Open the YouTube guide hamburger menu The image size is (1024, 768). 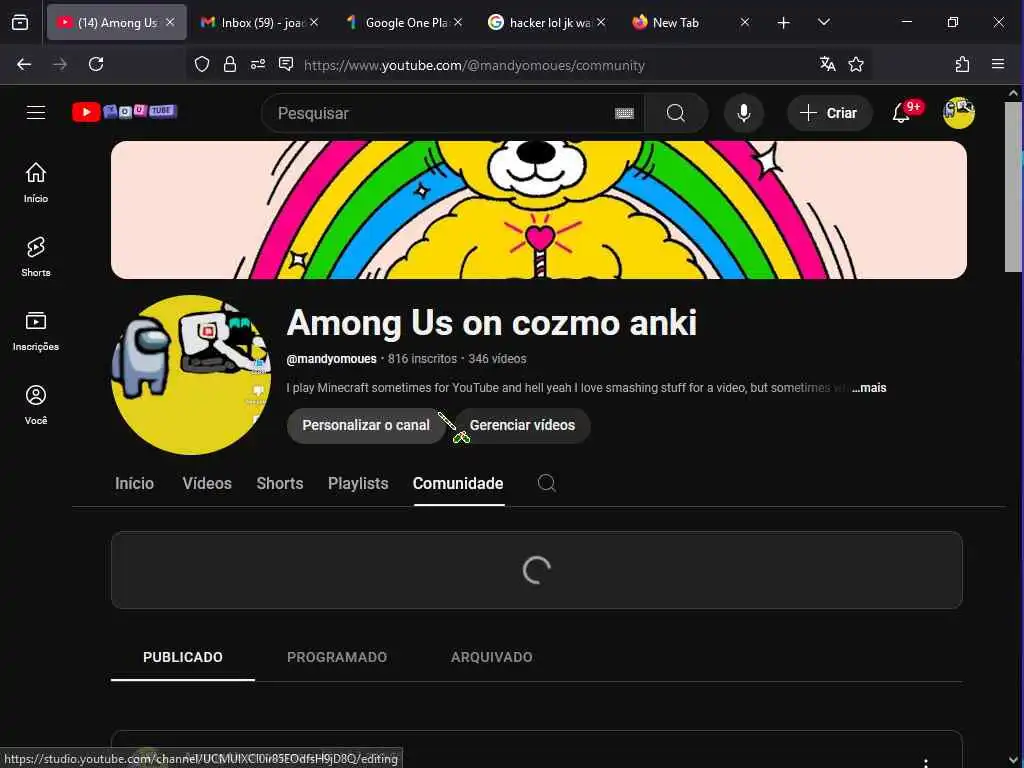point(36,112)
